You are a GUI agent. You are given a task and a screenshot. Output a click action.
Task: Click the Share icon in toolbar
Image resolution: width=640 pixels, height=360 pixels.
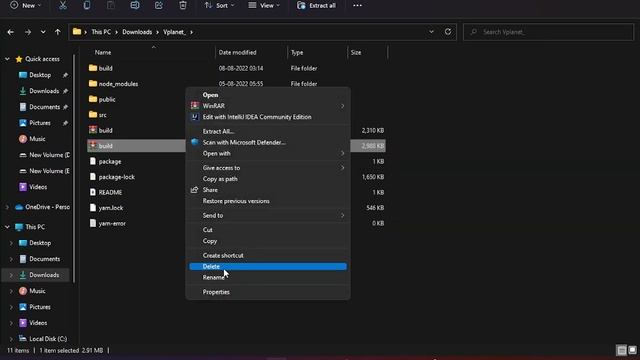[x=159, y=5]
